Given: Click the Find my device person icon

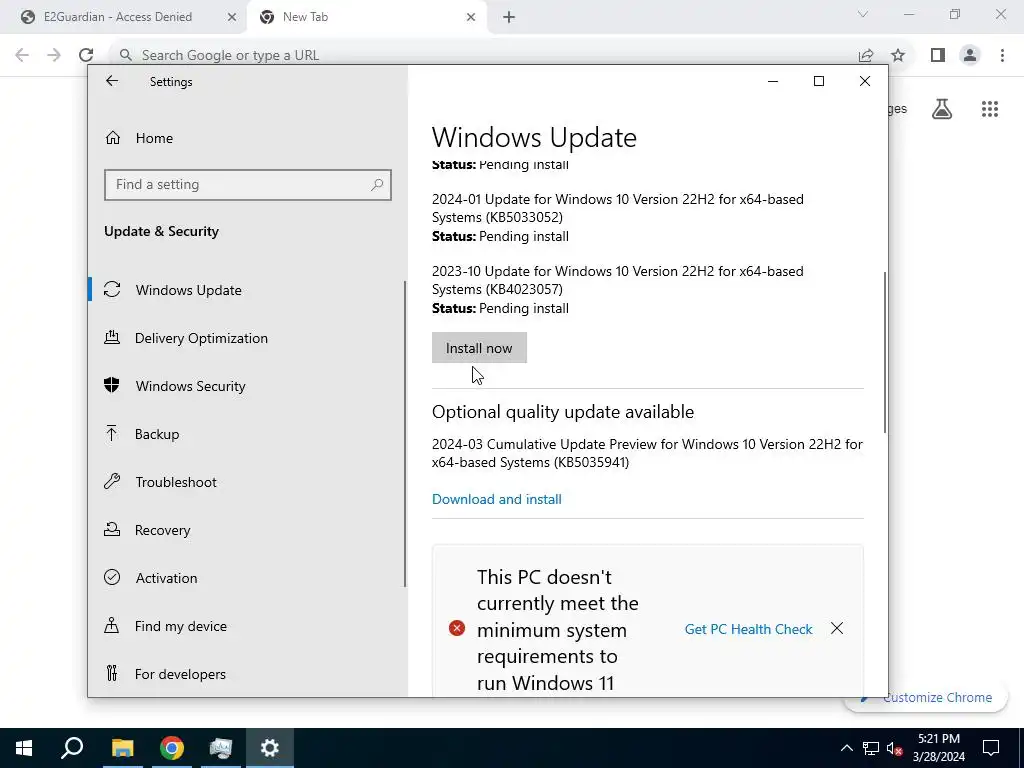Looking at the screenshot, I should tap(112, 626).
